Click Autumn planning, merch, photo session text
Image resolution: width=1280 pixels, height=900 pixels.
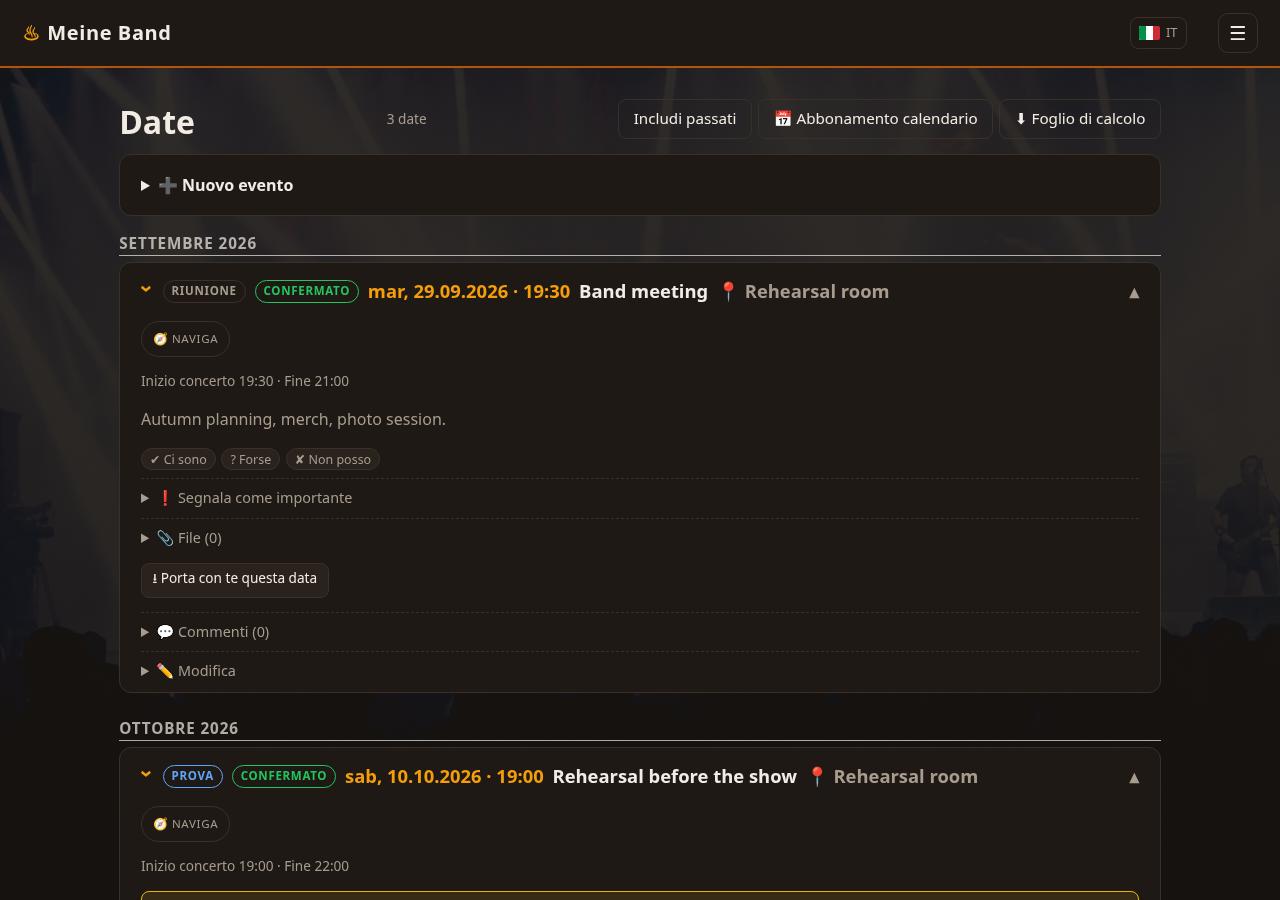294,420
